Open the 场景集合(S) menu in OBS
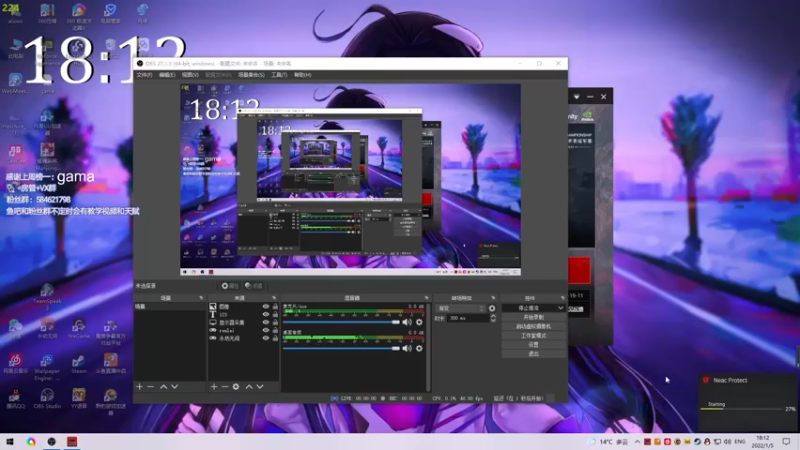This screenshot has height=450, width=800. tap(251, 75)
